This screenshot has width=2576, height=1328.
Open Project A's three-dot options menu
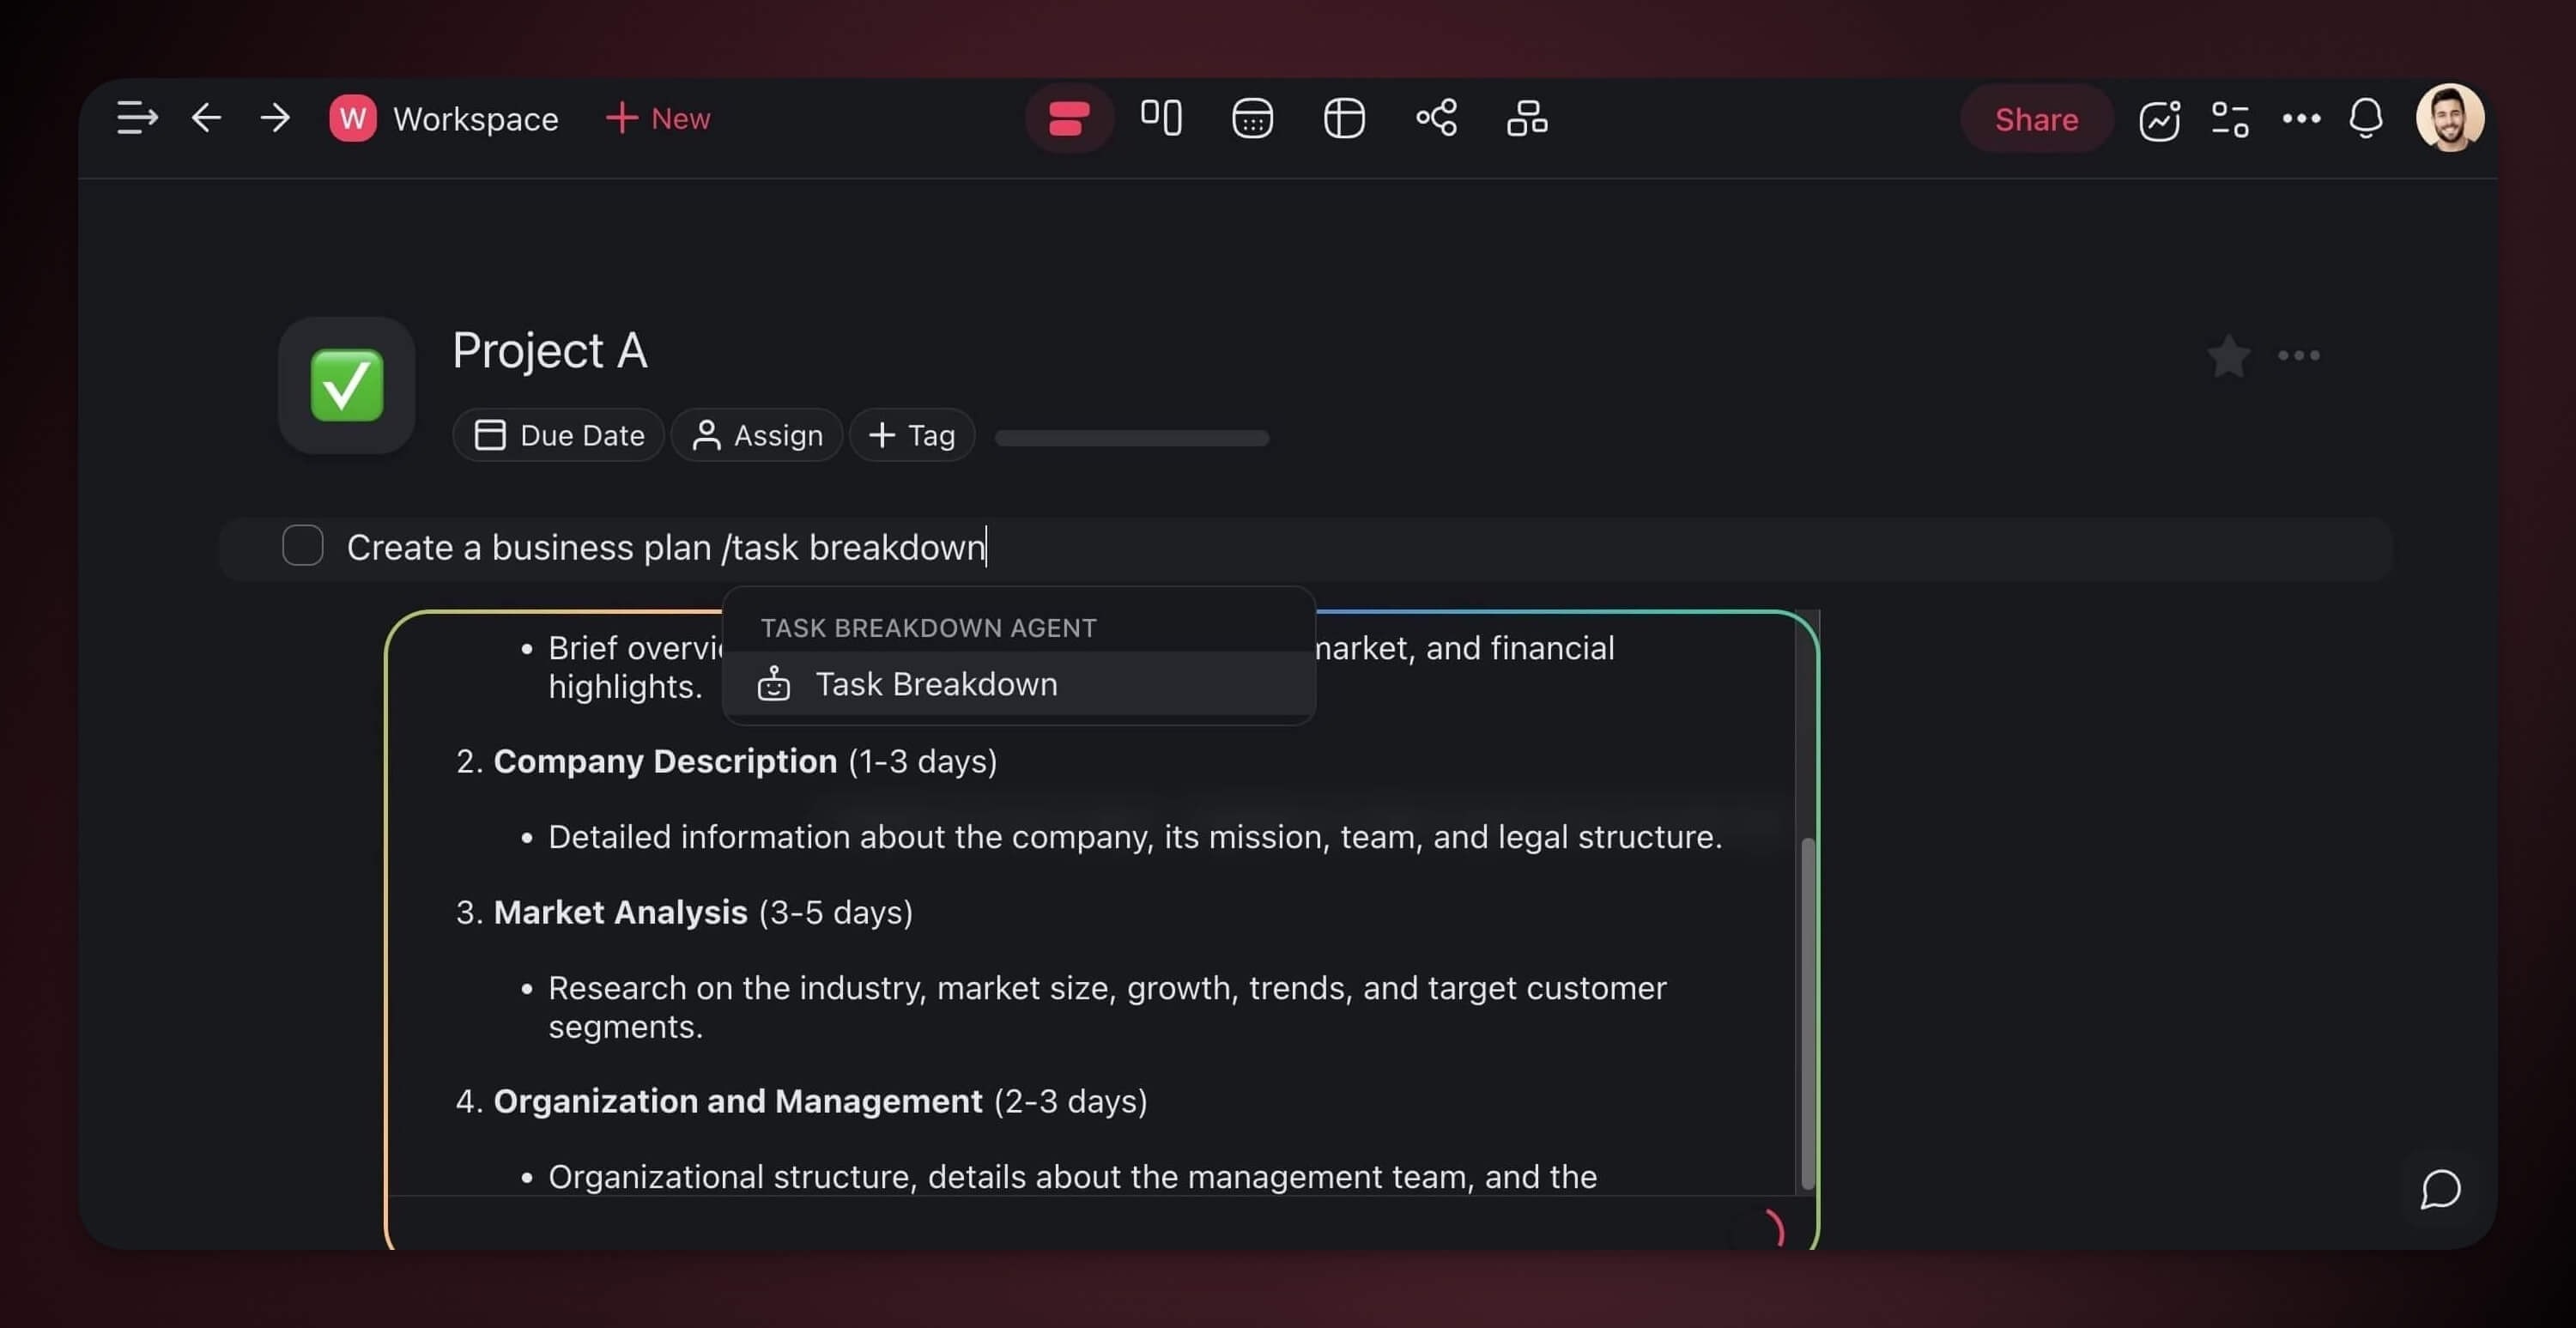(x=2298, y=355)
